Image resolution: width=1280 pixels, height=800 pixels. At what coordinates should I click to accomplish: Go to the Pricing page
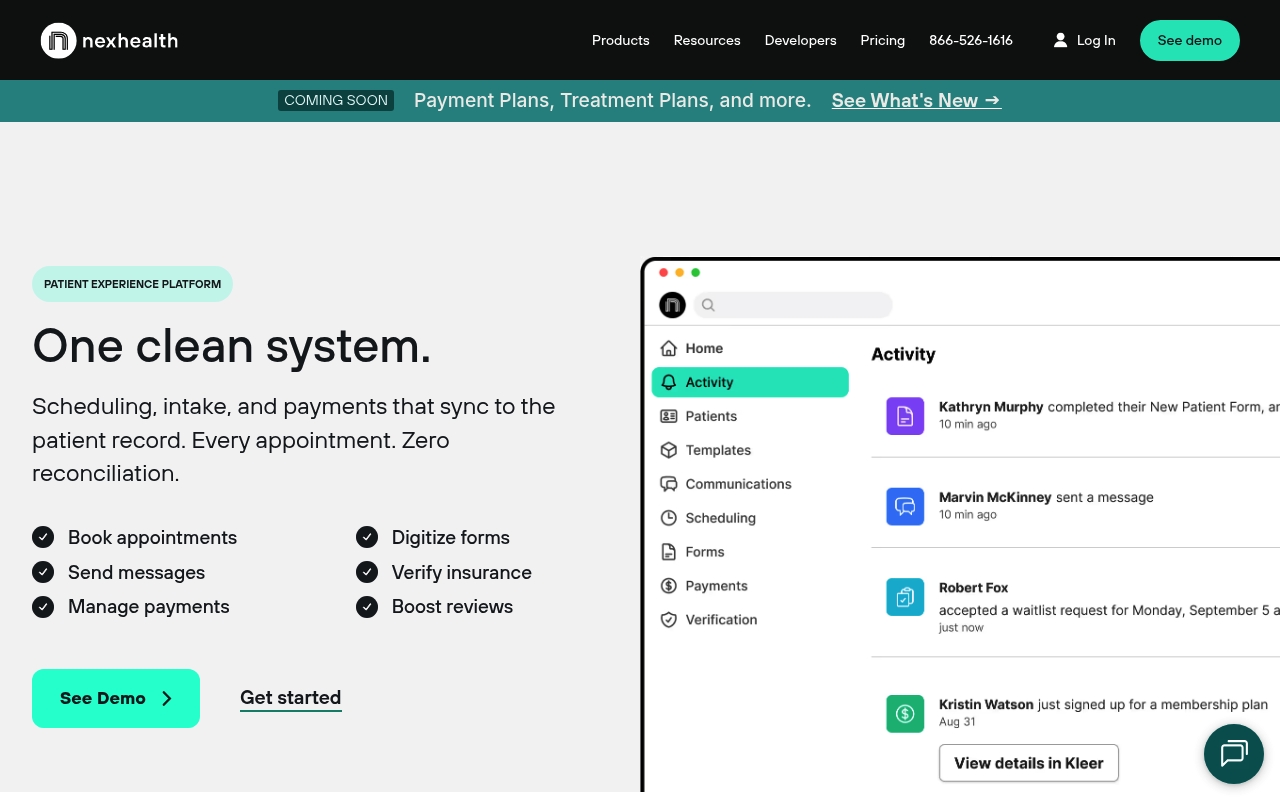click(883, 40)
